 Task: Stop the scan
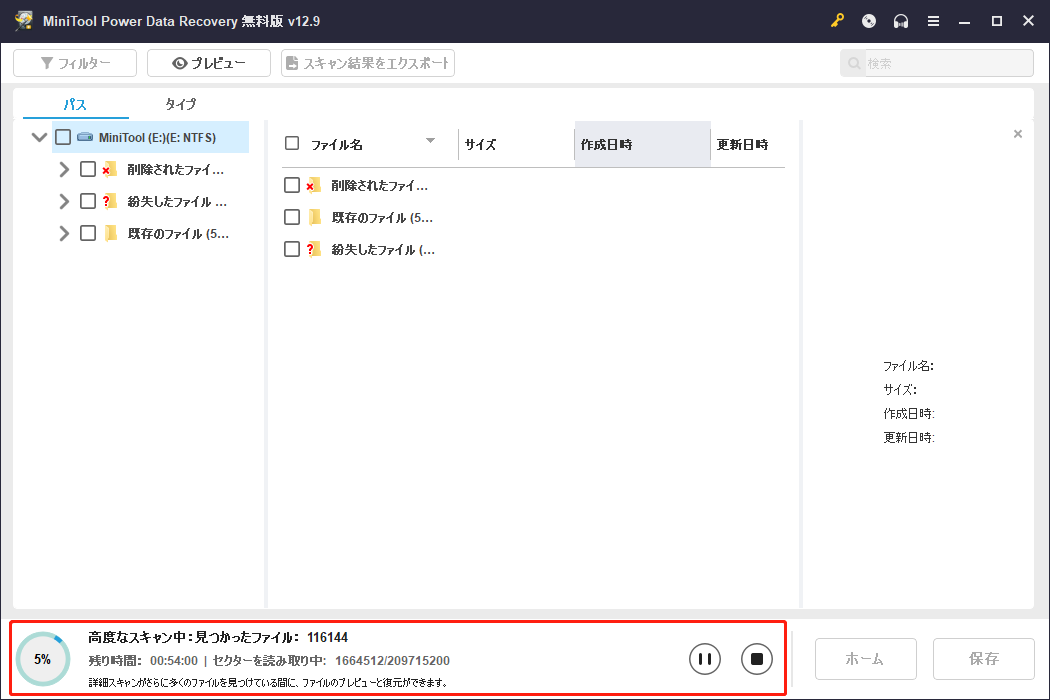click(757, 659)
